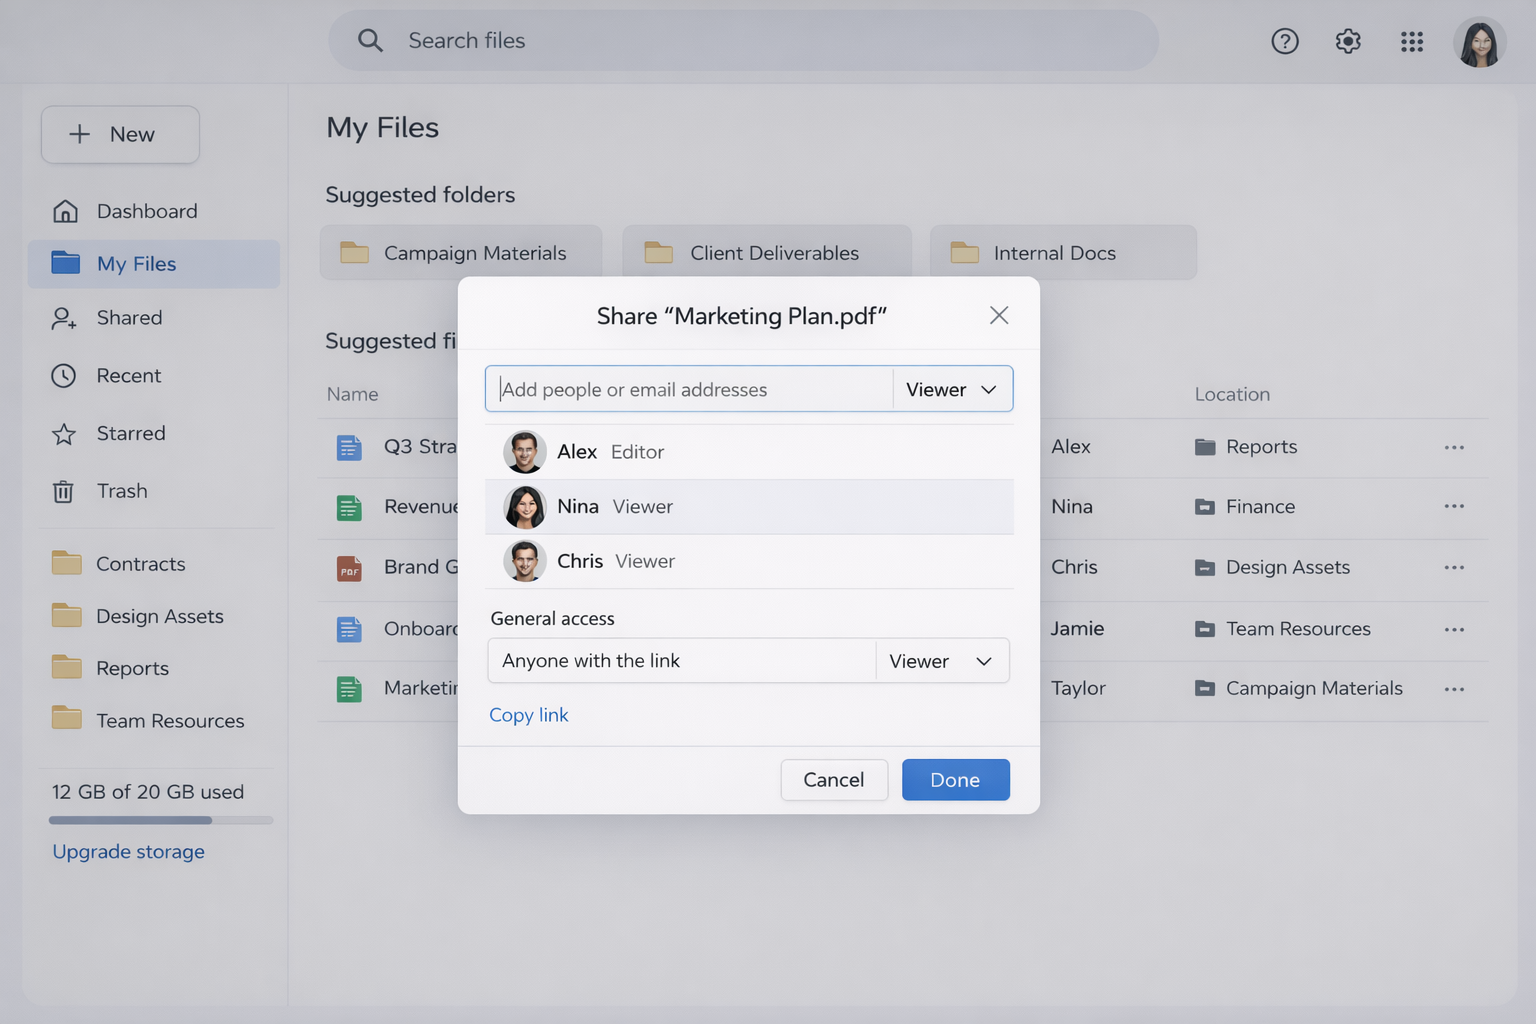Click the storage usage progress bar
Image resolution: width=1536 pixels, height=1024 pixels.
tap(160, 820)
